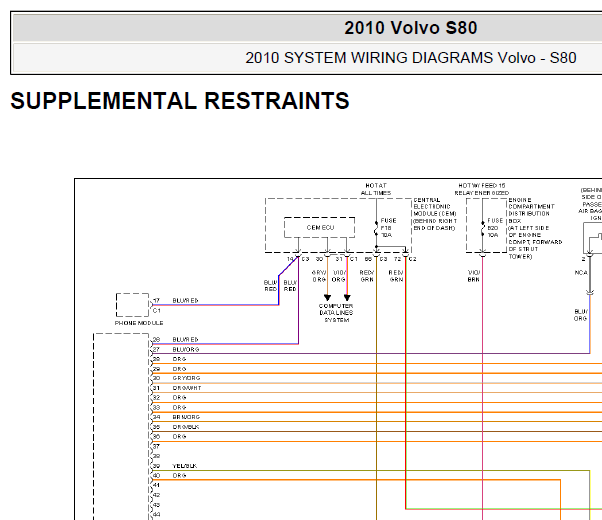The image size is (602, 520).
Task: Click empty pin number 37
Action: click(x=156, y=446)
